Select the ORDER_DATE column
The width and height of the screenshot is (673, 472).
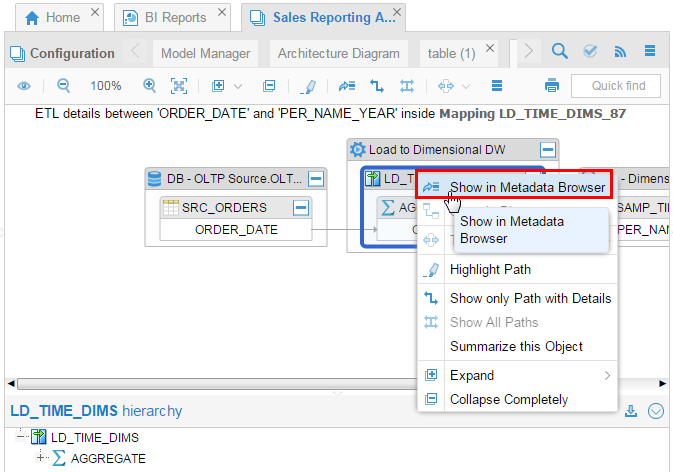(x=236, y=230)
